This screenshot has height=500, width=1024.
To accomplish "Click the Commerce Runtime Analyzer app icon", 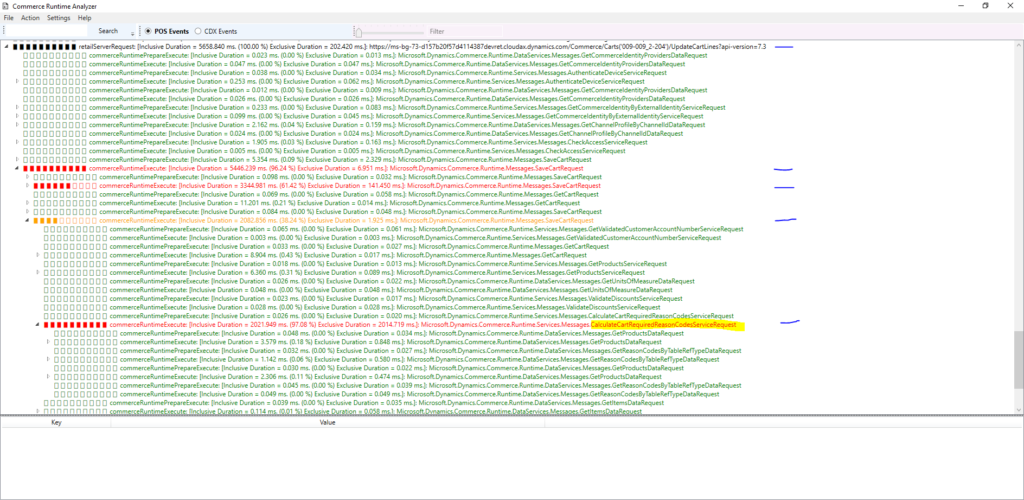I will pos(6,5).
